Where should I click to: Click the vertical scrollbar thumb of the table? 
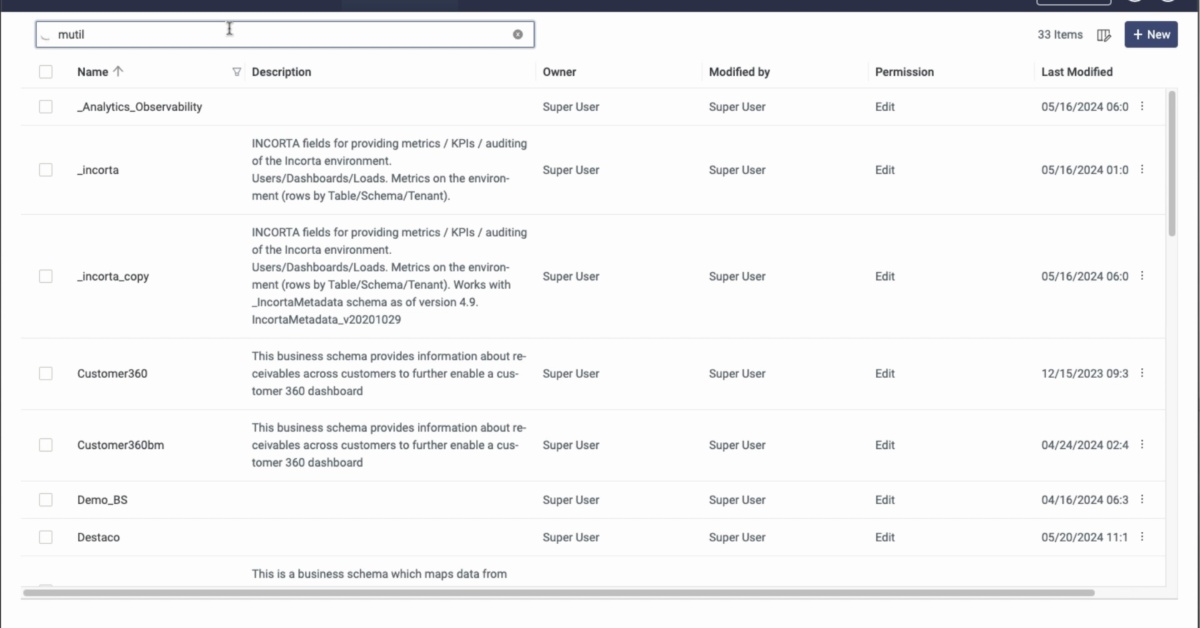[x=1172, y=166]
